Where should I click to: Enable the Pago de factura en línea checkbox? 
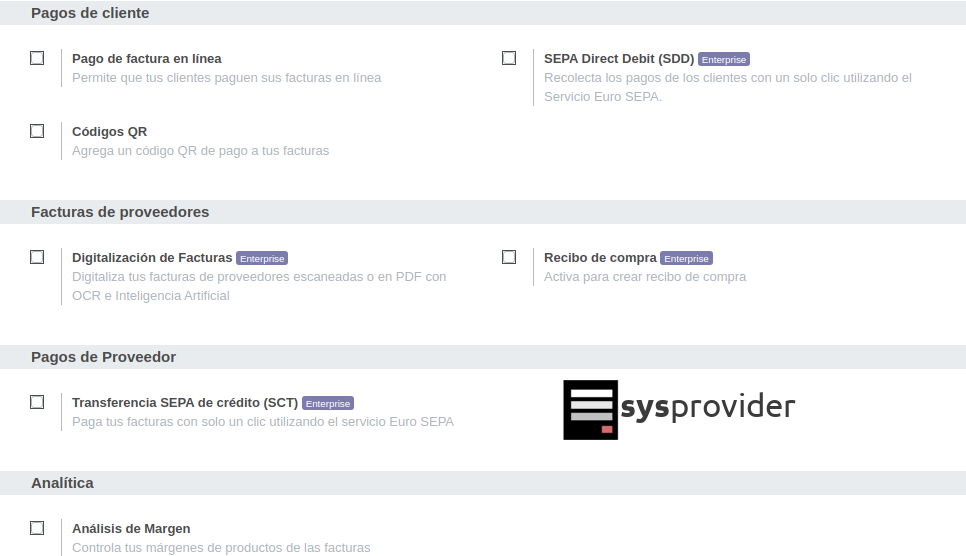point(37,58)
